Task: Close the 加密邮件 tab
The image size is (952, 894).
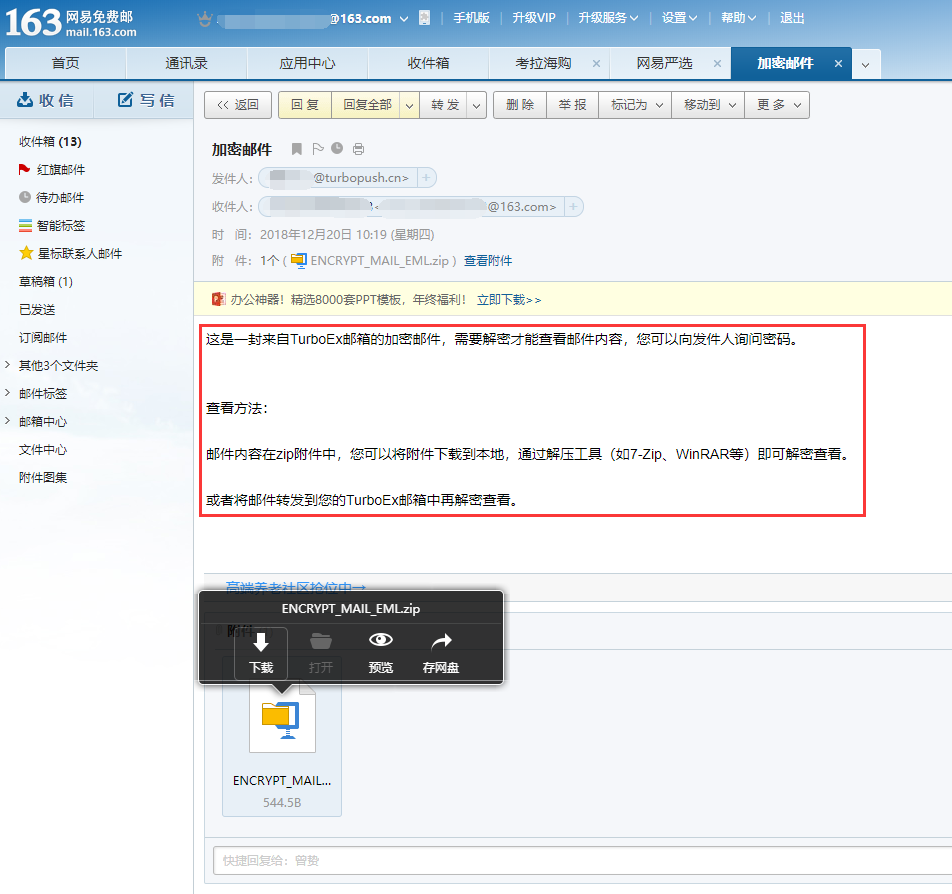Action: pos(838,63)
